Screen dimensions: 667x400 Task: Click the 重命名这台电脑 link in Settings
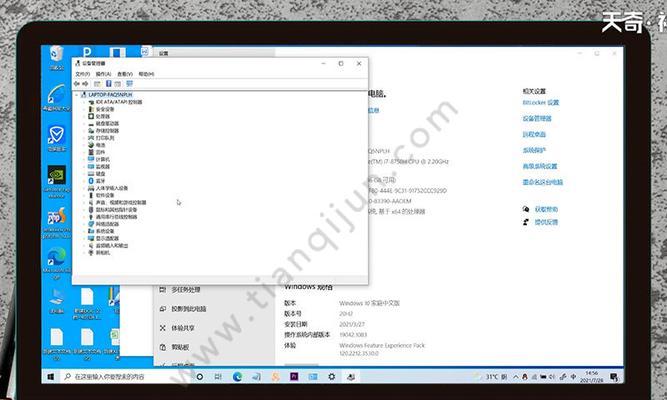coord(543,182)
